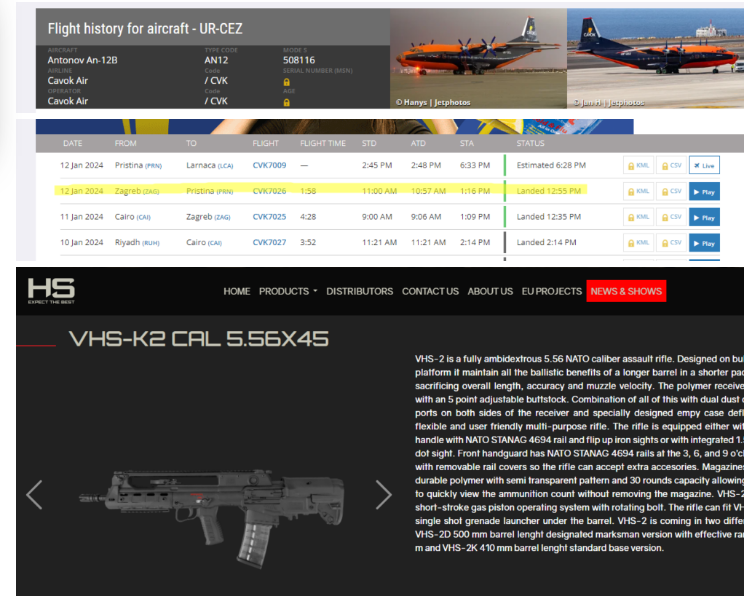The image size is (745, 599).
Task: Play back flight CVK7027
Action: click(x=704, y=243)
